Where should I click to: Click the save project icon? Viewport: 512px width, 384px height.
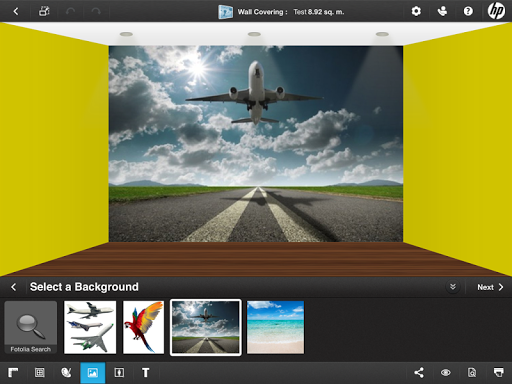pyautogui.click(x=44, y=11)
